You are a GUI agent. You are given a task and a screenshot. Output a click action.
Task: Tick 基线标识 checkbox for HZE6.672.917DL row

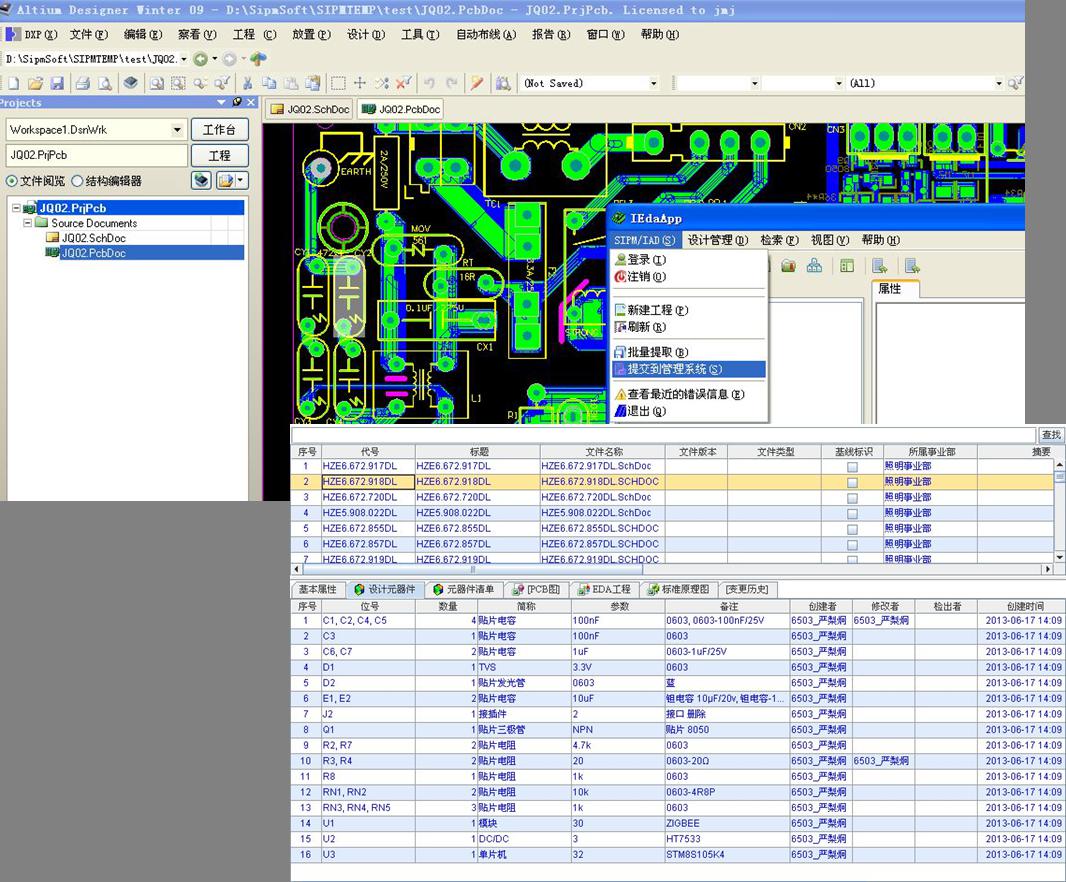pyautogui.click(x=852, y=467)
